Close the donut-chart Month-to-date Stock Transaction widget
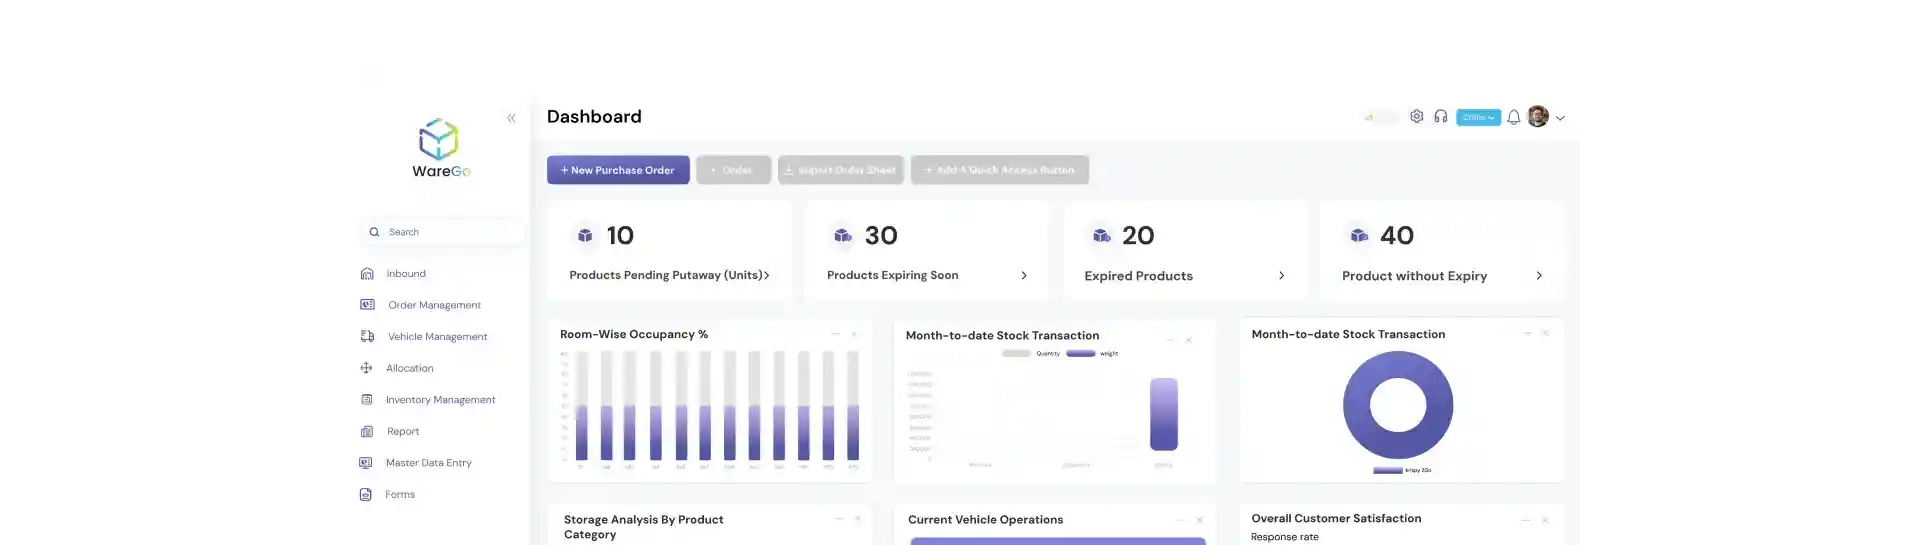The width and height of the screenshot is (1920, 545). click(1545, 333)
